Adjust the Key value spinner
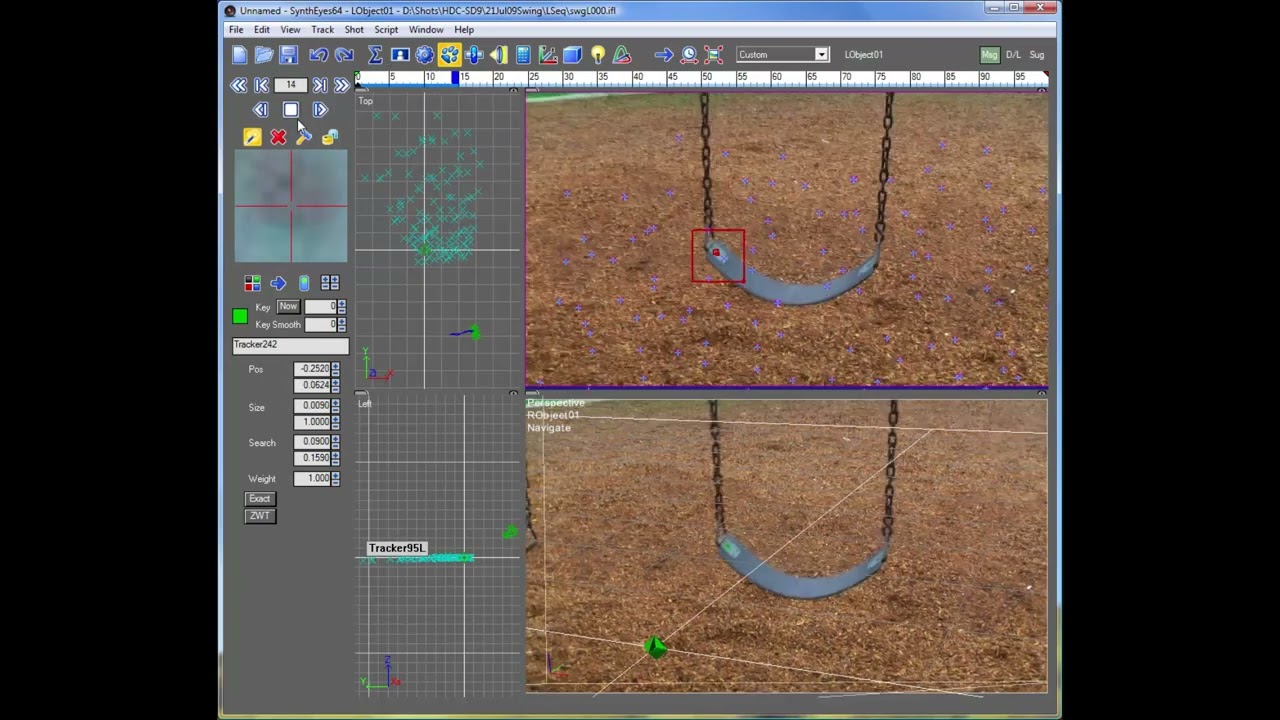This screenshot has width=1280, height=720. click(341, 307)
